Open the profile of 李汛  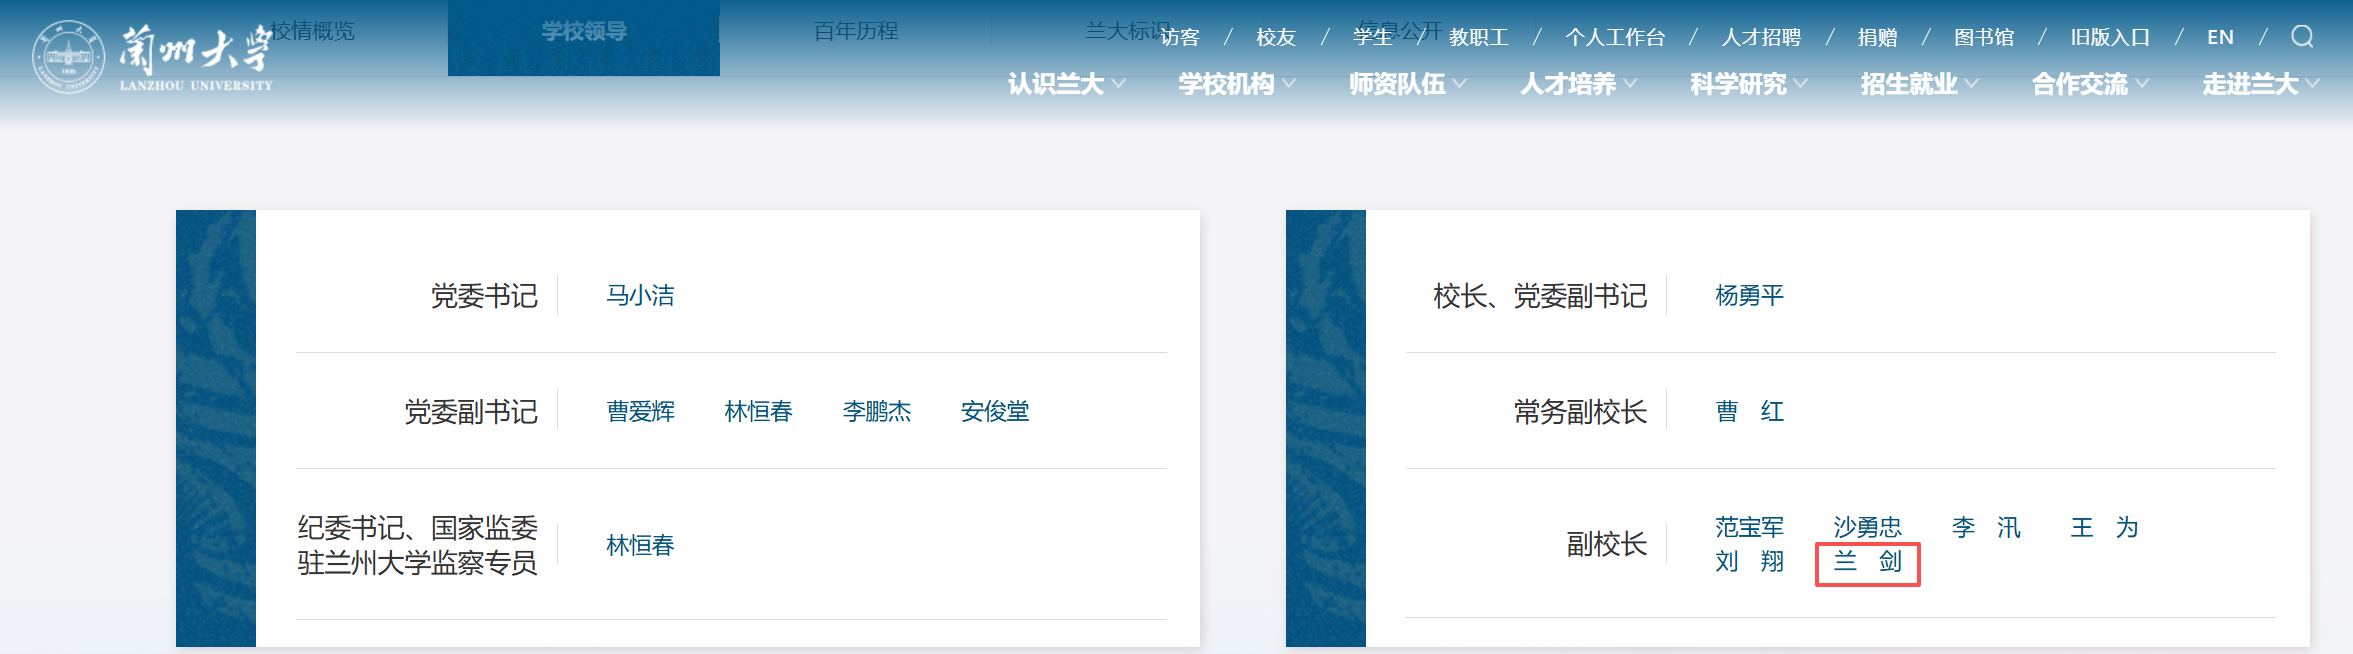pos(1986,527)
